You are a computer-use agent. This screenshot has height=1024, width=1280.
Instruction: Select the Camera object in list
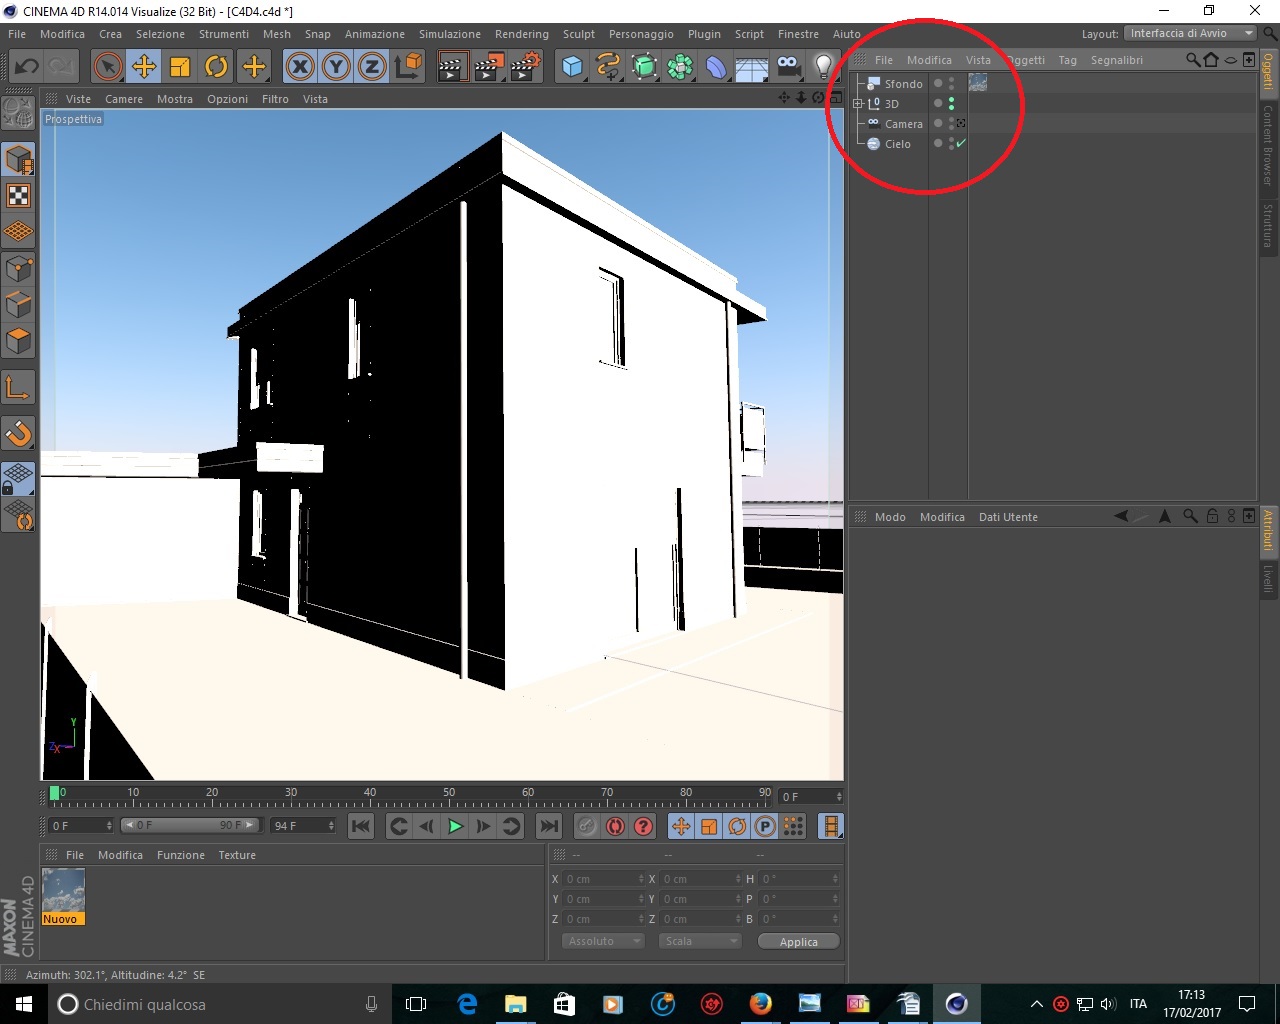coord(903,124)
